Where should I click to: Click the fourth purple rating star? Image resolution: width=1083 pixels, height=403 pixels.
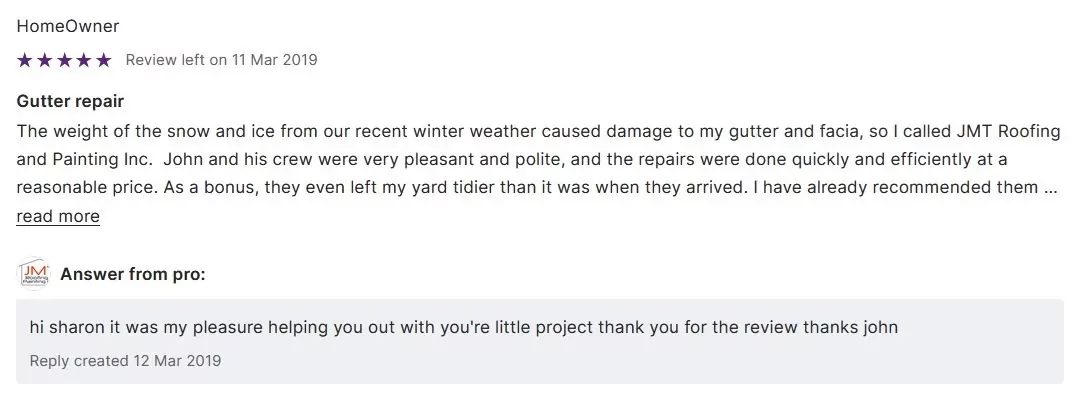pos(84,60)
